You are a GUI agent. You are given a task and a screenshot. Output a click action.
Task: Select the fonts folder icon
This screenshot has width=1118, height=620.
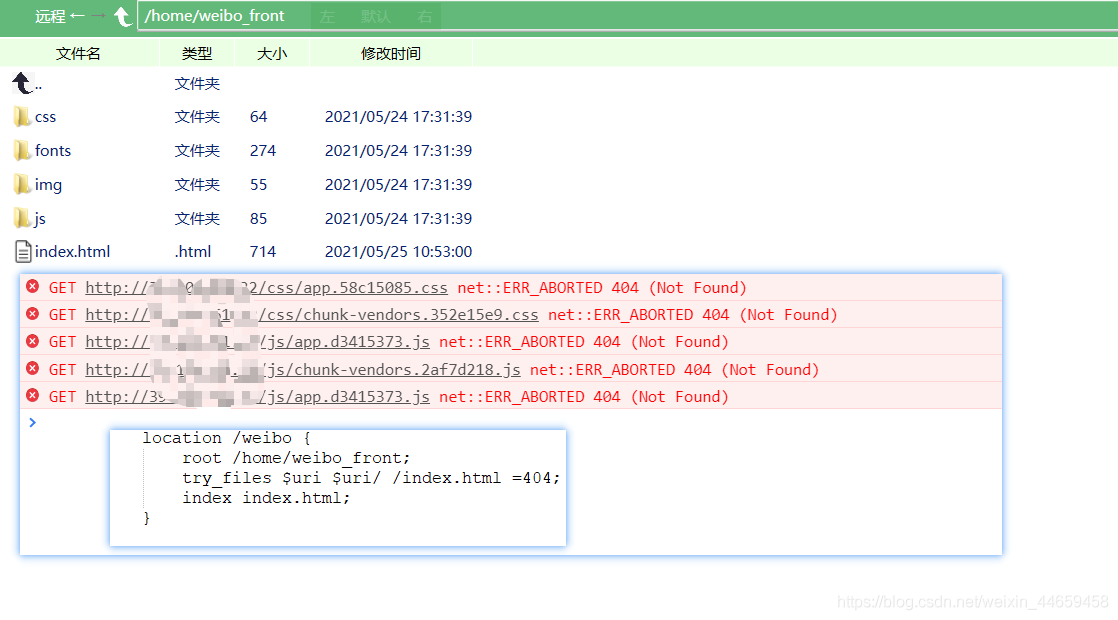[x=22, y=150]
